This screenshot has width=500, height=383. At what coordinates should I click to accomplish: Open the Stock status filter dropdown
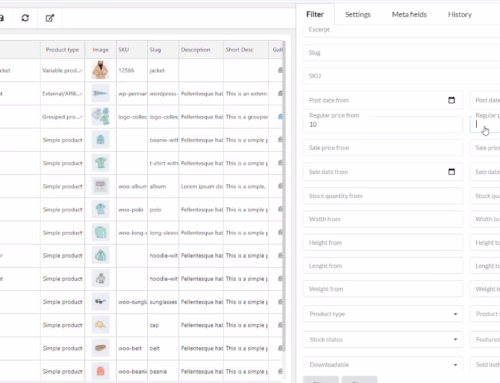tap(383, 339)
